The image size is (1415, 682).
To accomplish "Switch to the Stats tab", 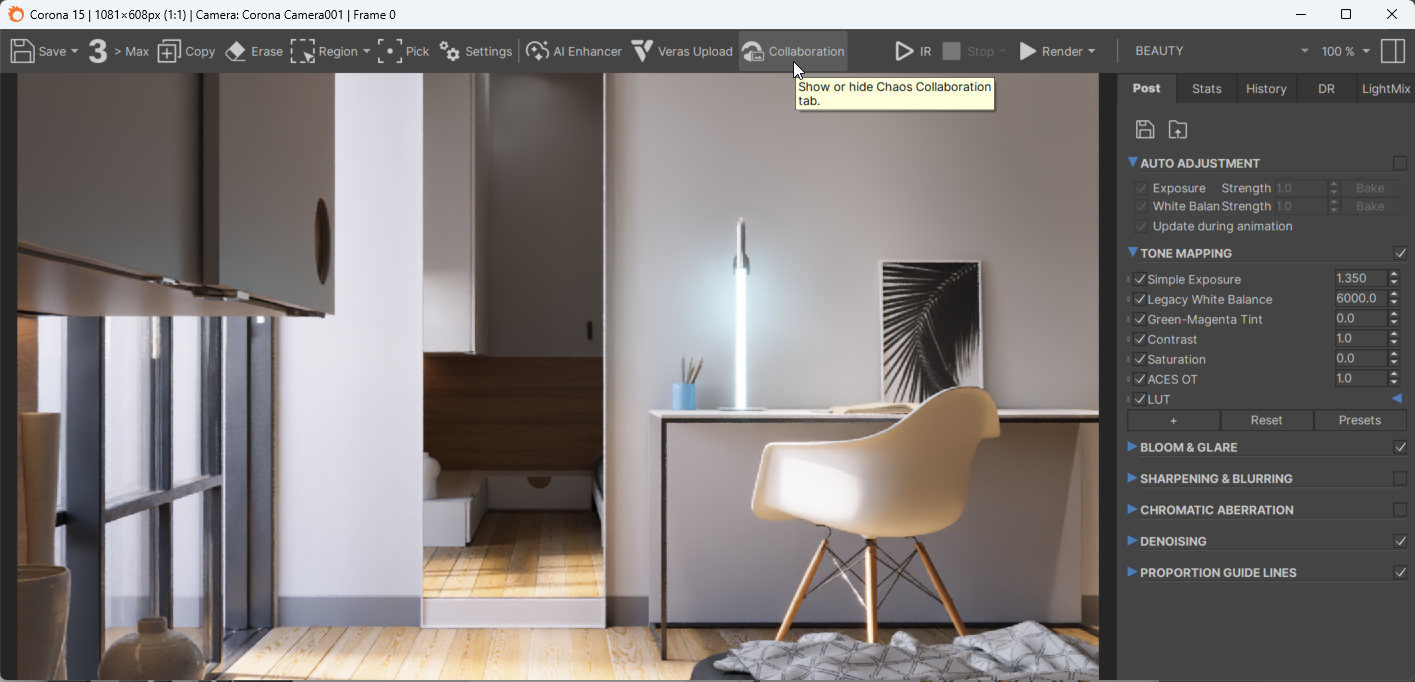I will [1207, 88].
